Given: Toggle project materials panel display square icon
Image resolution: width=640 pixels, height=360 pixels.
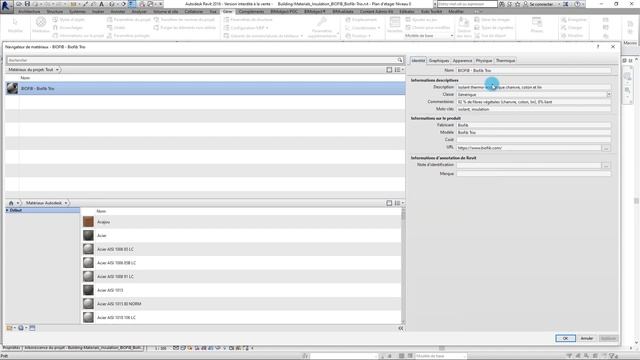Looking at the screenshot, I should coord(389,70).
